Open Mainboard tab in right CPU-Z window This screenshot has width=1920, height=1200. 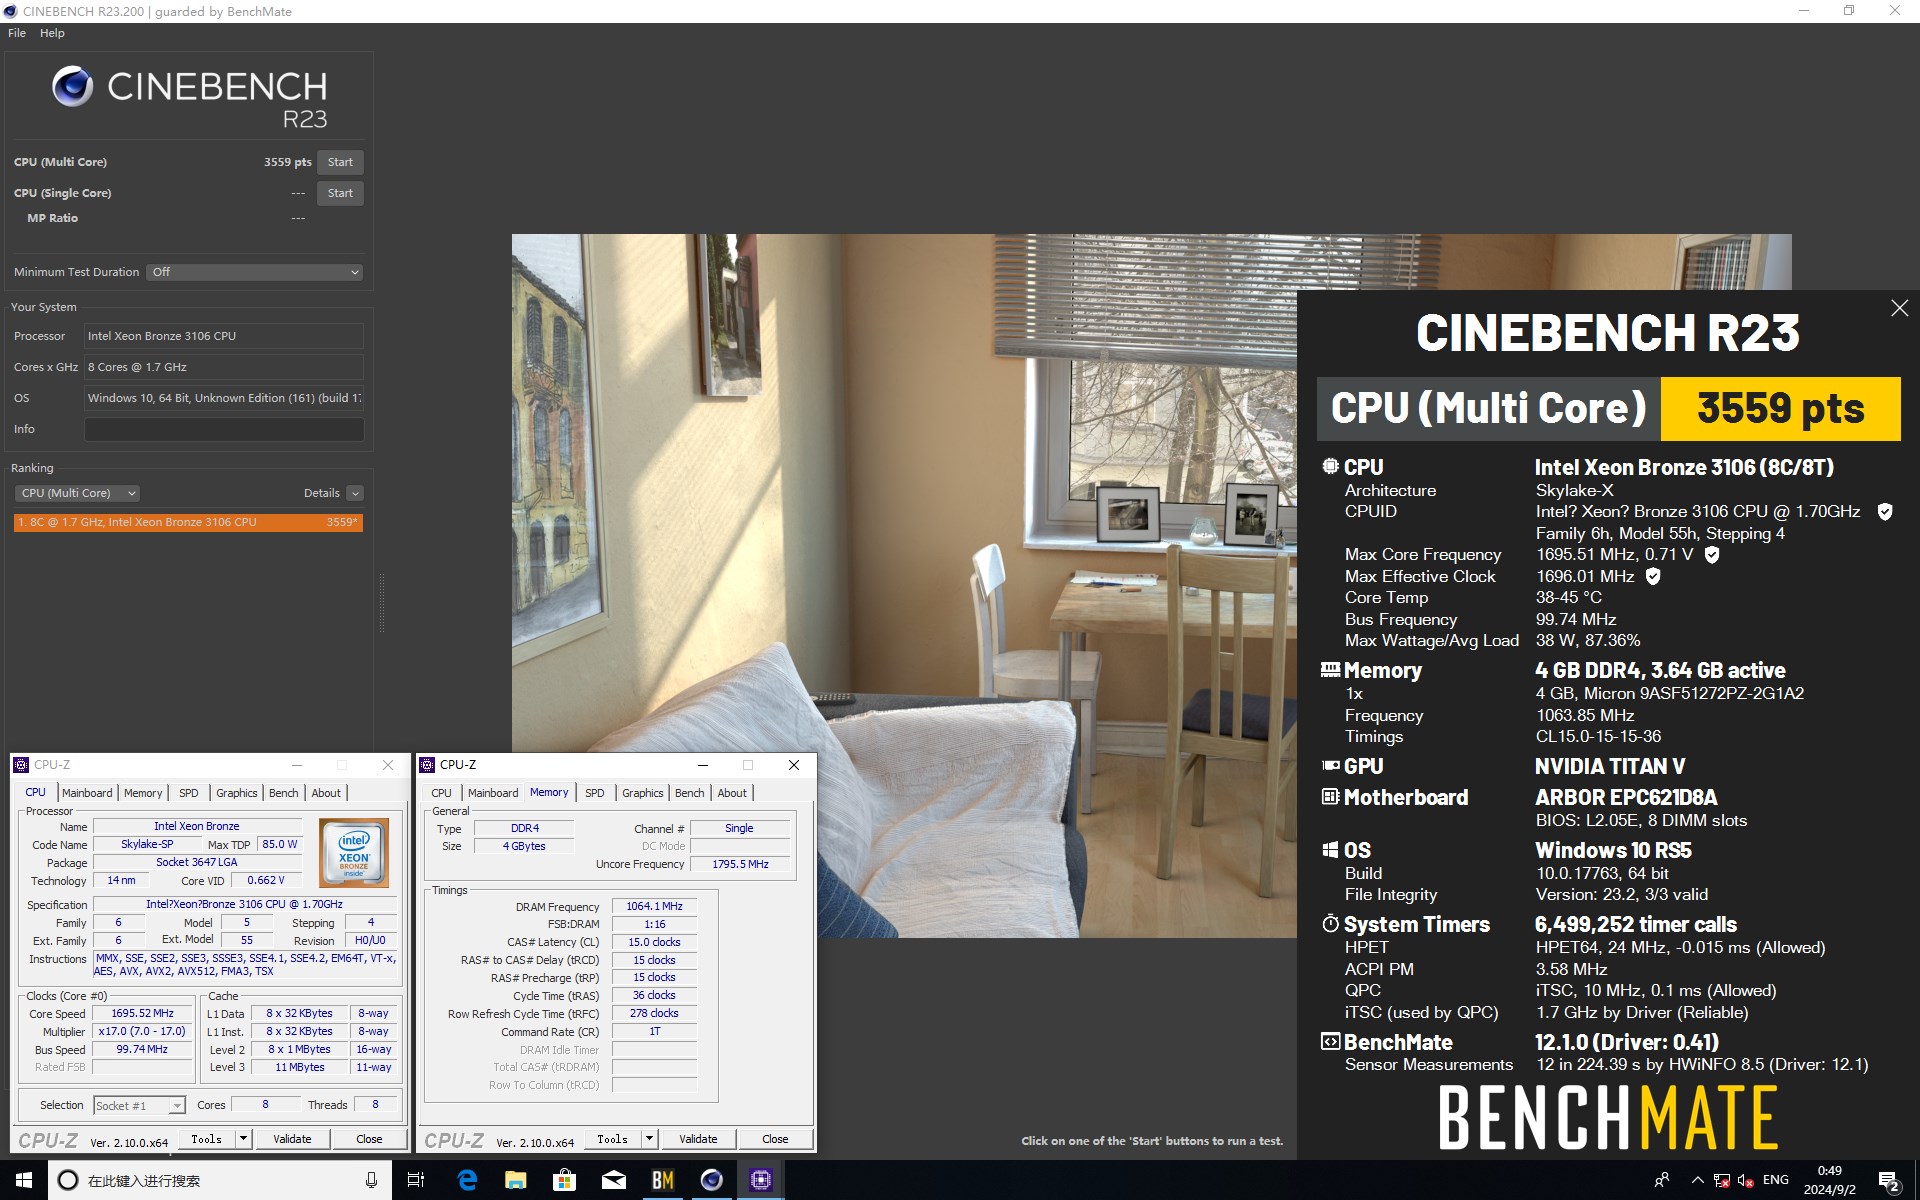pos(493,793)
